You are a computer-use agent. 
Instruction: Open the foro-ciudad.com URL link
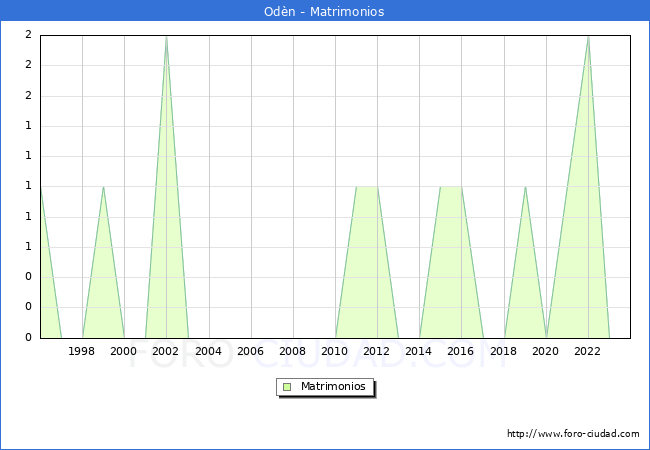tap(573, 434)
